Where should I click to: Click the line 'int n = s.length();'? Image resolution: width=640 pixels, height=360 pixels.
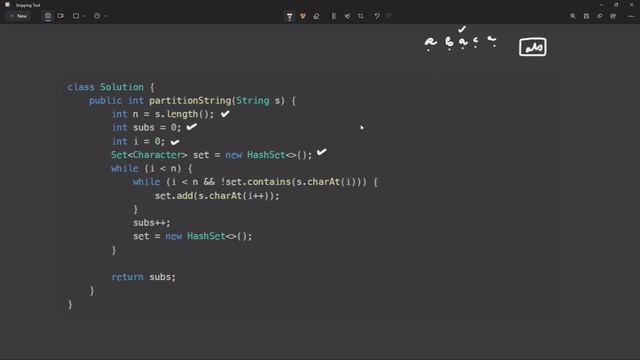coord(163,114)
